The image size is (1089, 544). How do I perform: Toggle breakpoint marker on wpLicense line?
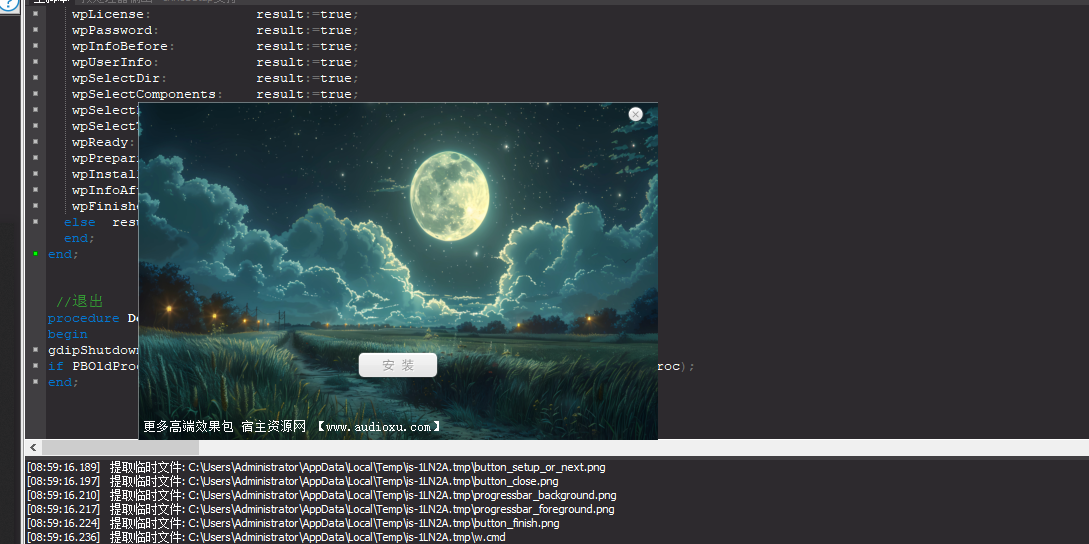(x=36, y=14)
